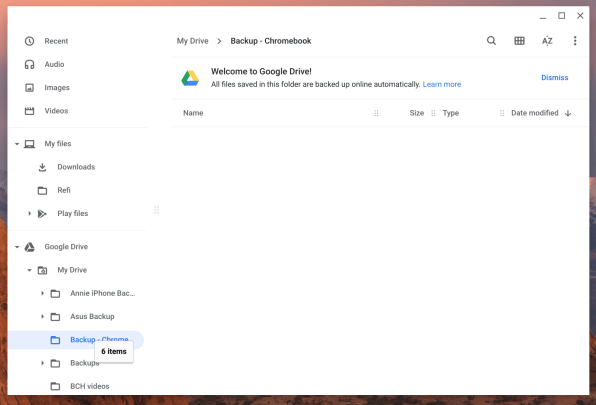This screenshot has height=405, width=596.
Task: Click the Asus Backup folder icon
Action: [x=55, y=316]
